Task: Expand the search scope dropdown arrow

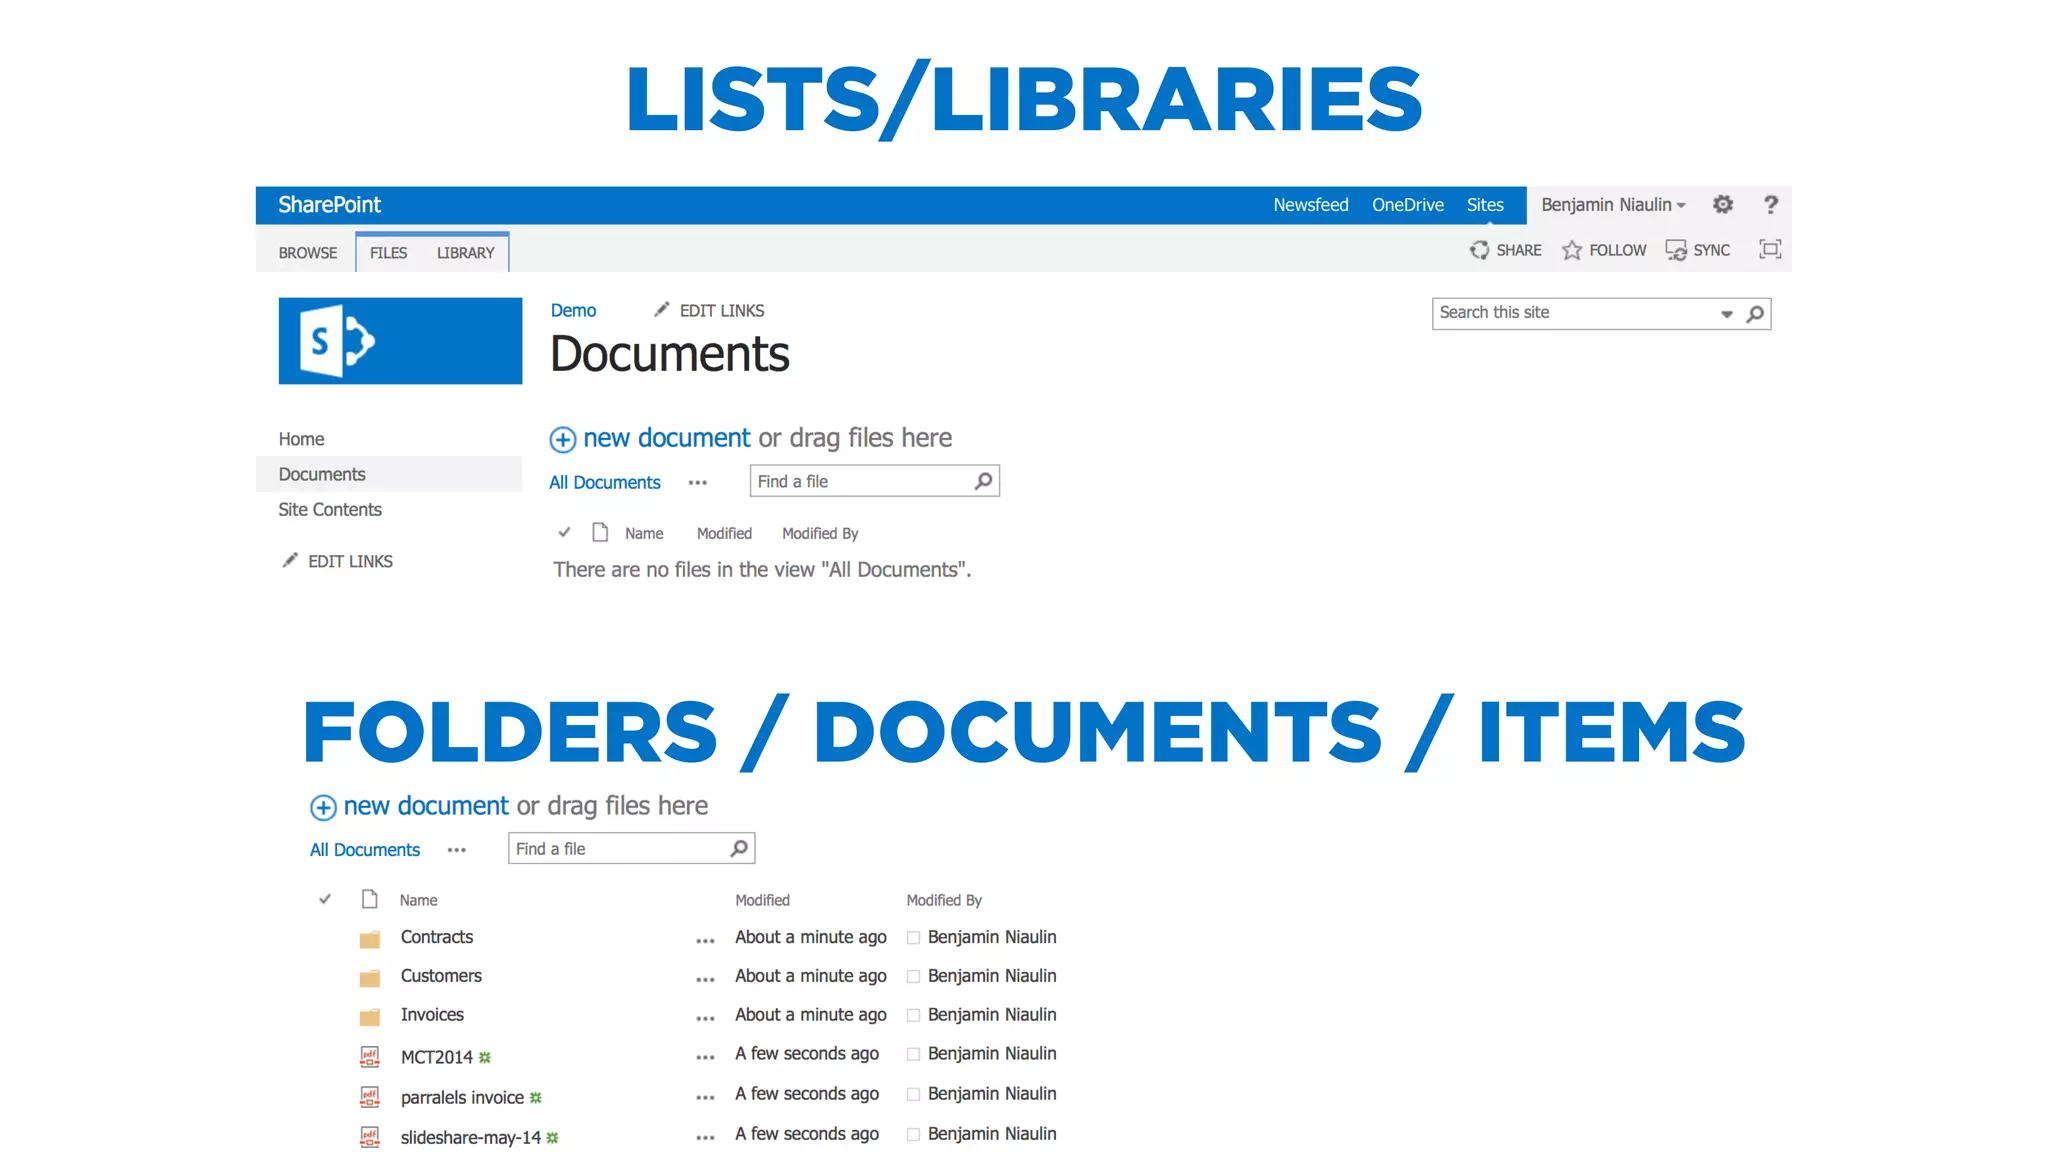Action: 1726,314
